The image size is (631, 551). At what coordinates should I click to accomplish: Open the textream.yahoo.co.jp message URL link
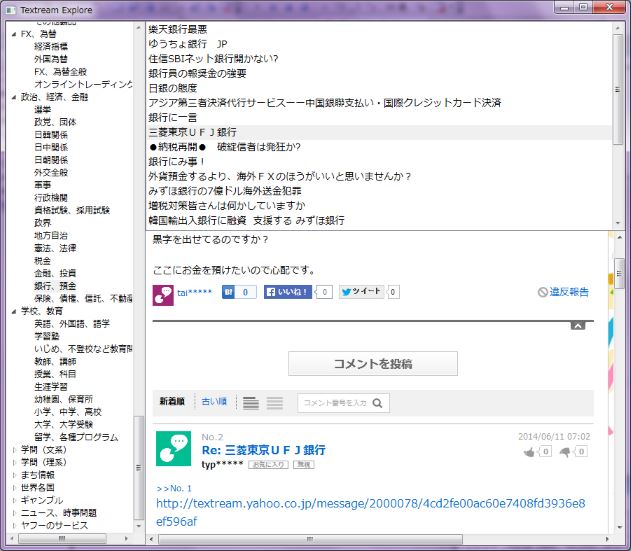pyautogui.click(x=371, y=512)
